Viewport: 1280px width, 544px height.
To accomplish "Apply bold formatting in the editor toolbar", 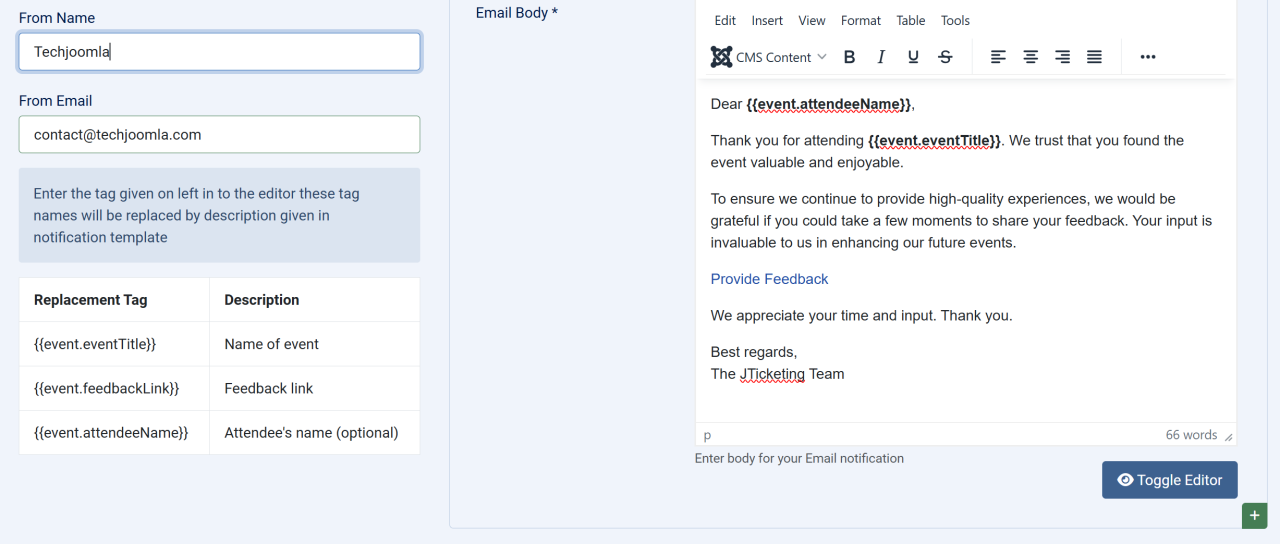I will pyautogui.click(x=849, y=57).
